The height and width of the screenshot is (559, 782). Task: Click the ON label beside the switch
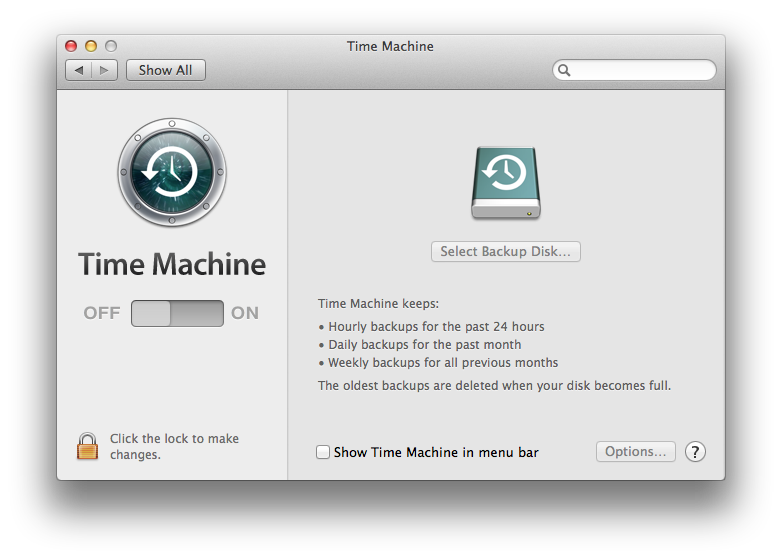(x=245, y=313)
